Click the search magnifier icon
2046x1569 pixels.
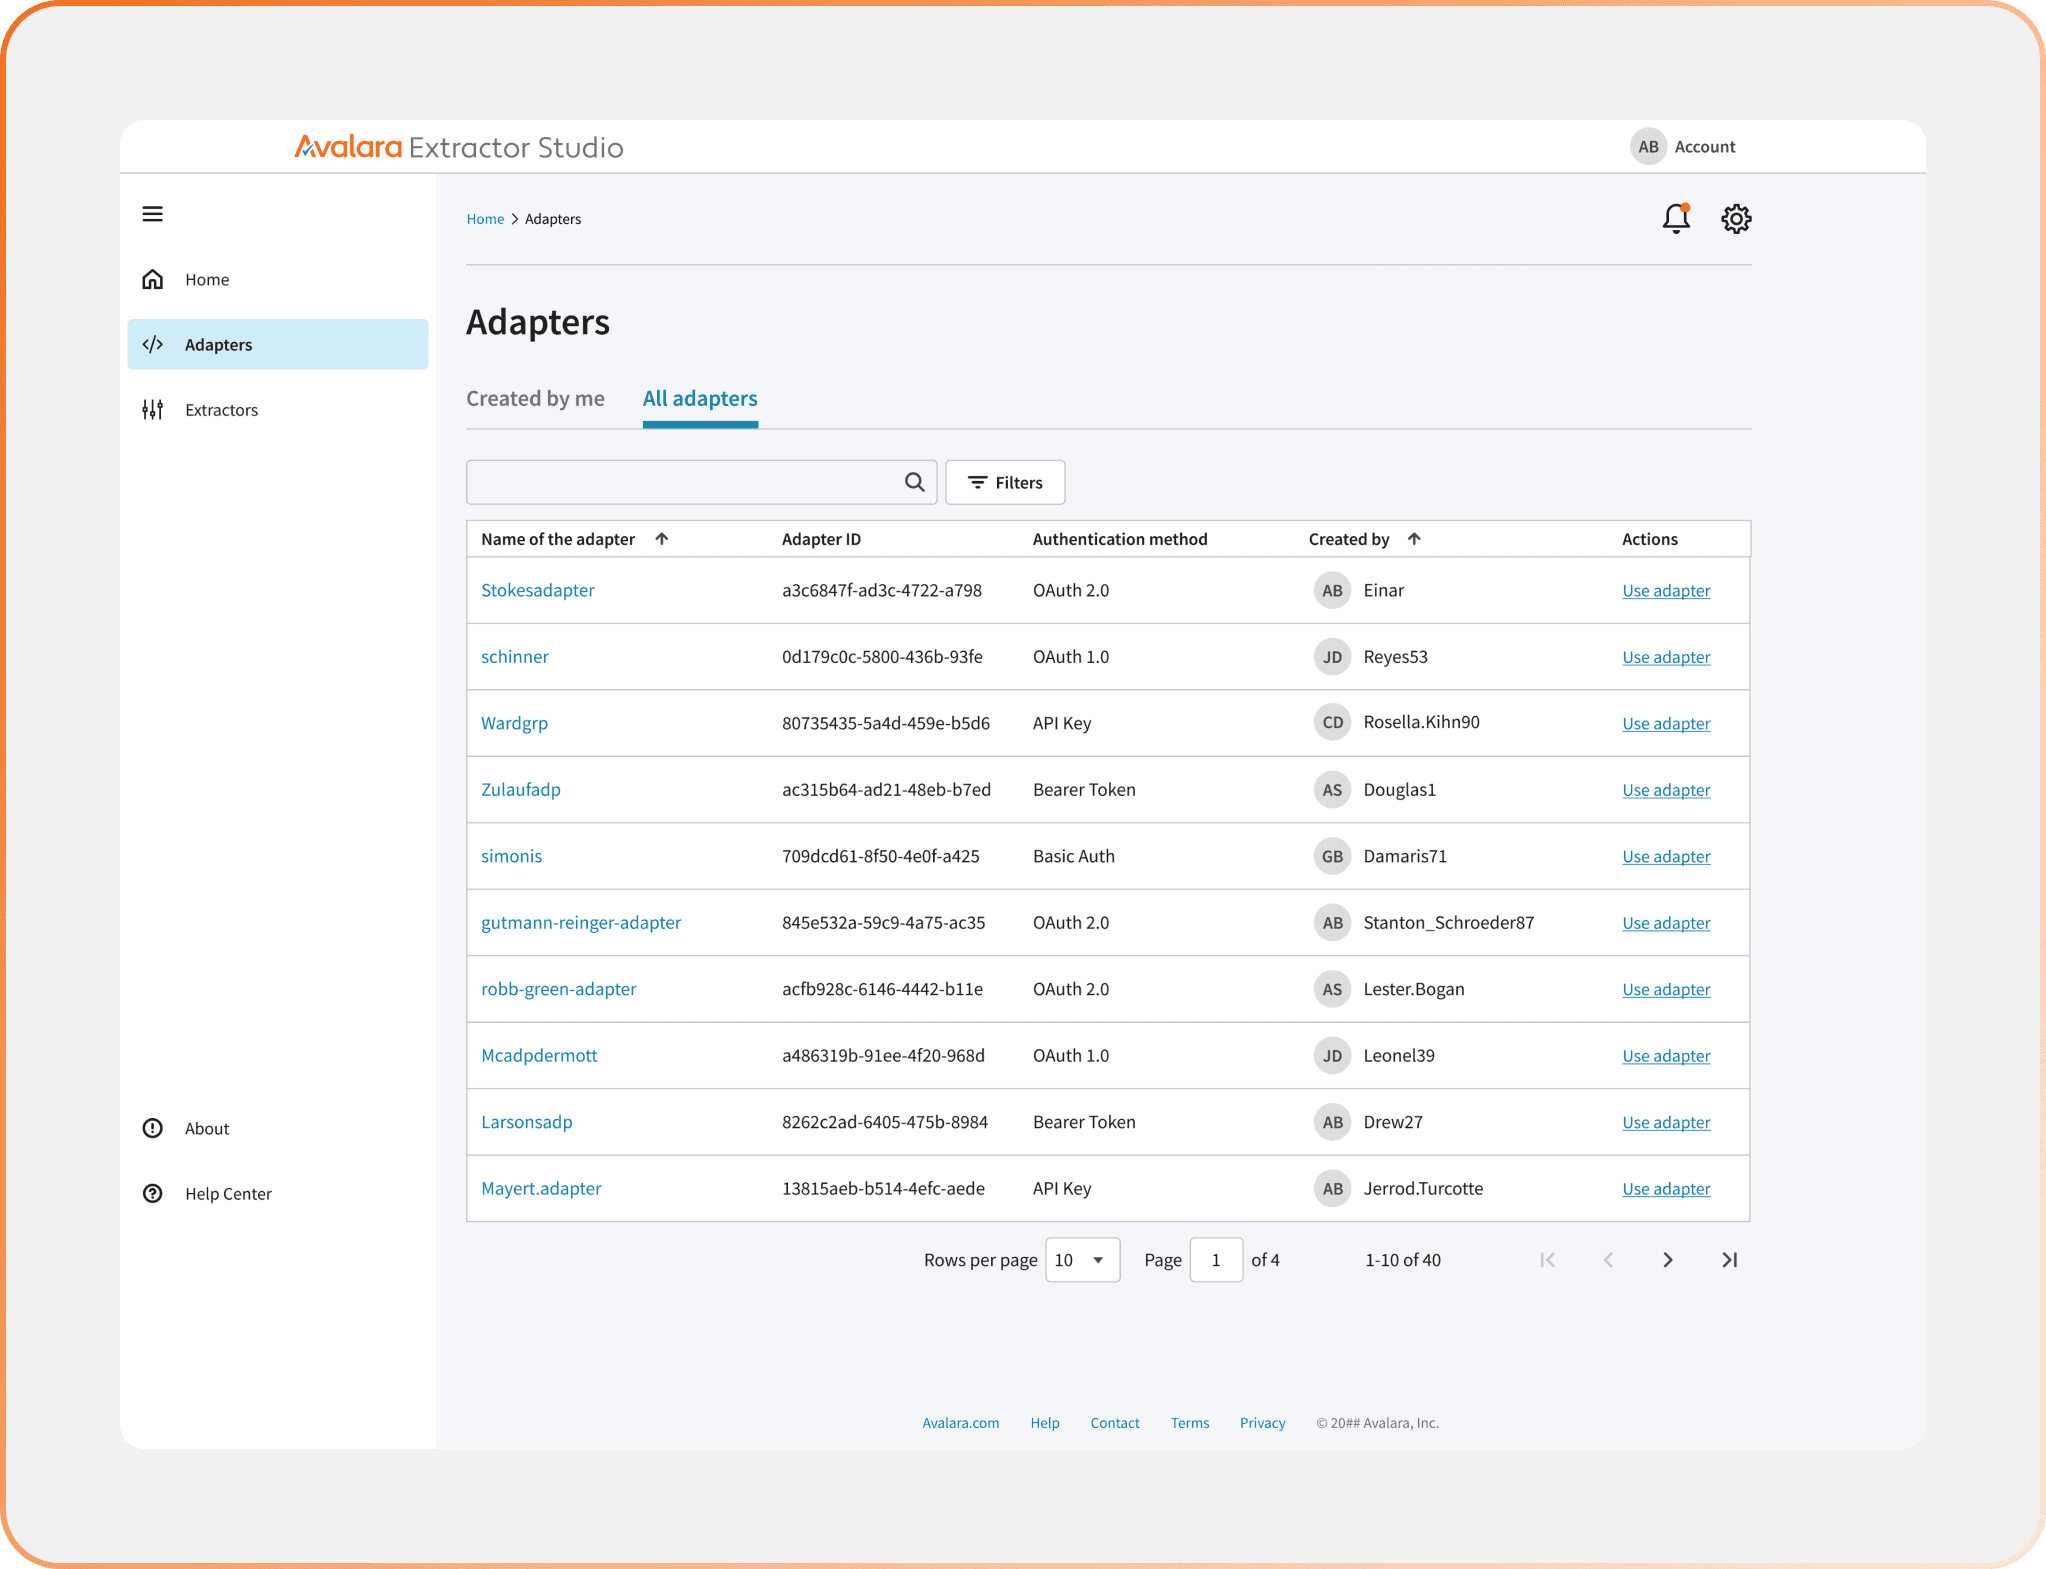point(914,482)
